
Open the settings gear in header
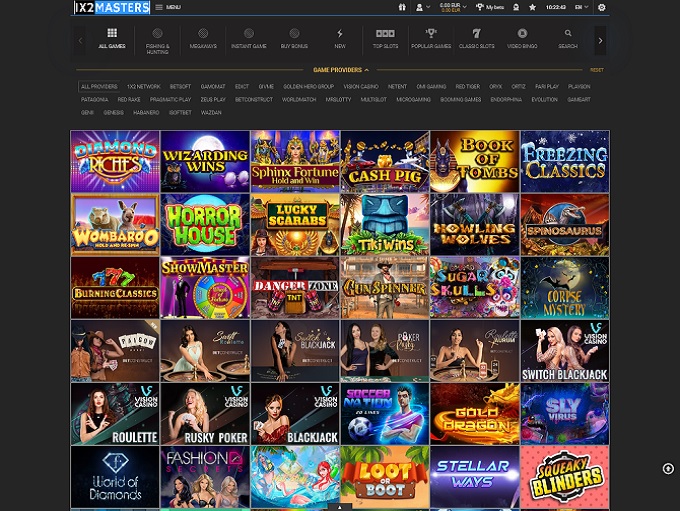[x=602, y=7]
